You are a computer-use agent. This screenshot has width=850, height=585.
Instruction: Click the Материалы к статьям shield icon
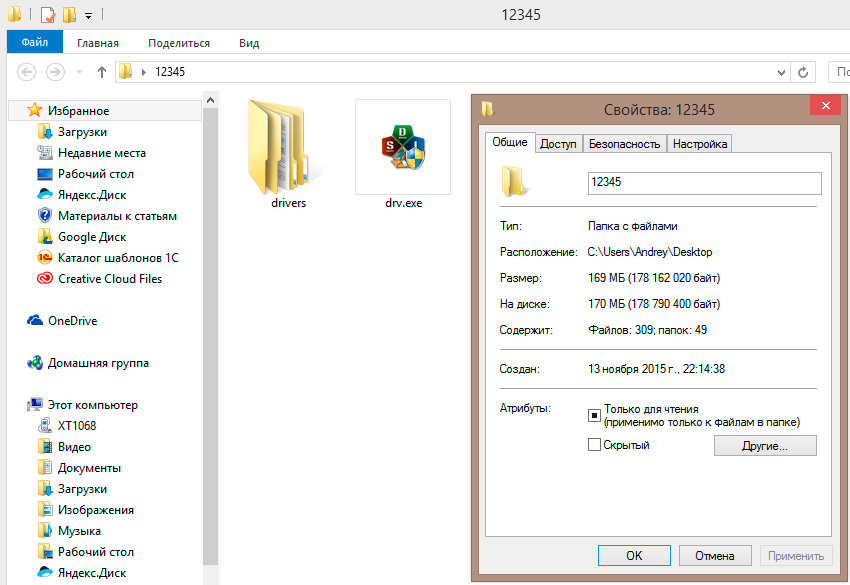(44, 216)
